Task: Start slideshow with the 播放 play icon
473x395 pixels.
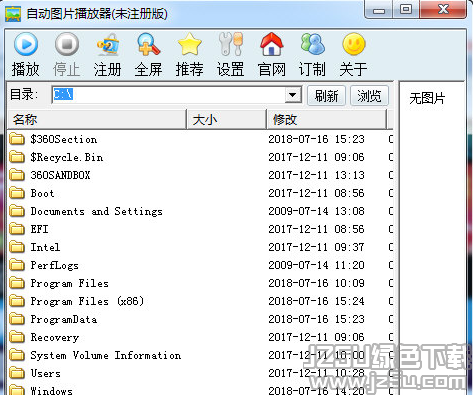Action: (x=26, y=44)
